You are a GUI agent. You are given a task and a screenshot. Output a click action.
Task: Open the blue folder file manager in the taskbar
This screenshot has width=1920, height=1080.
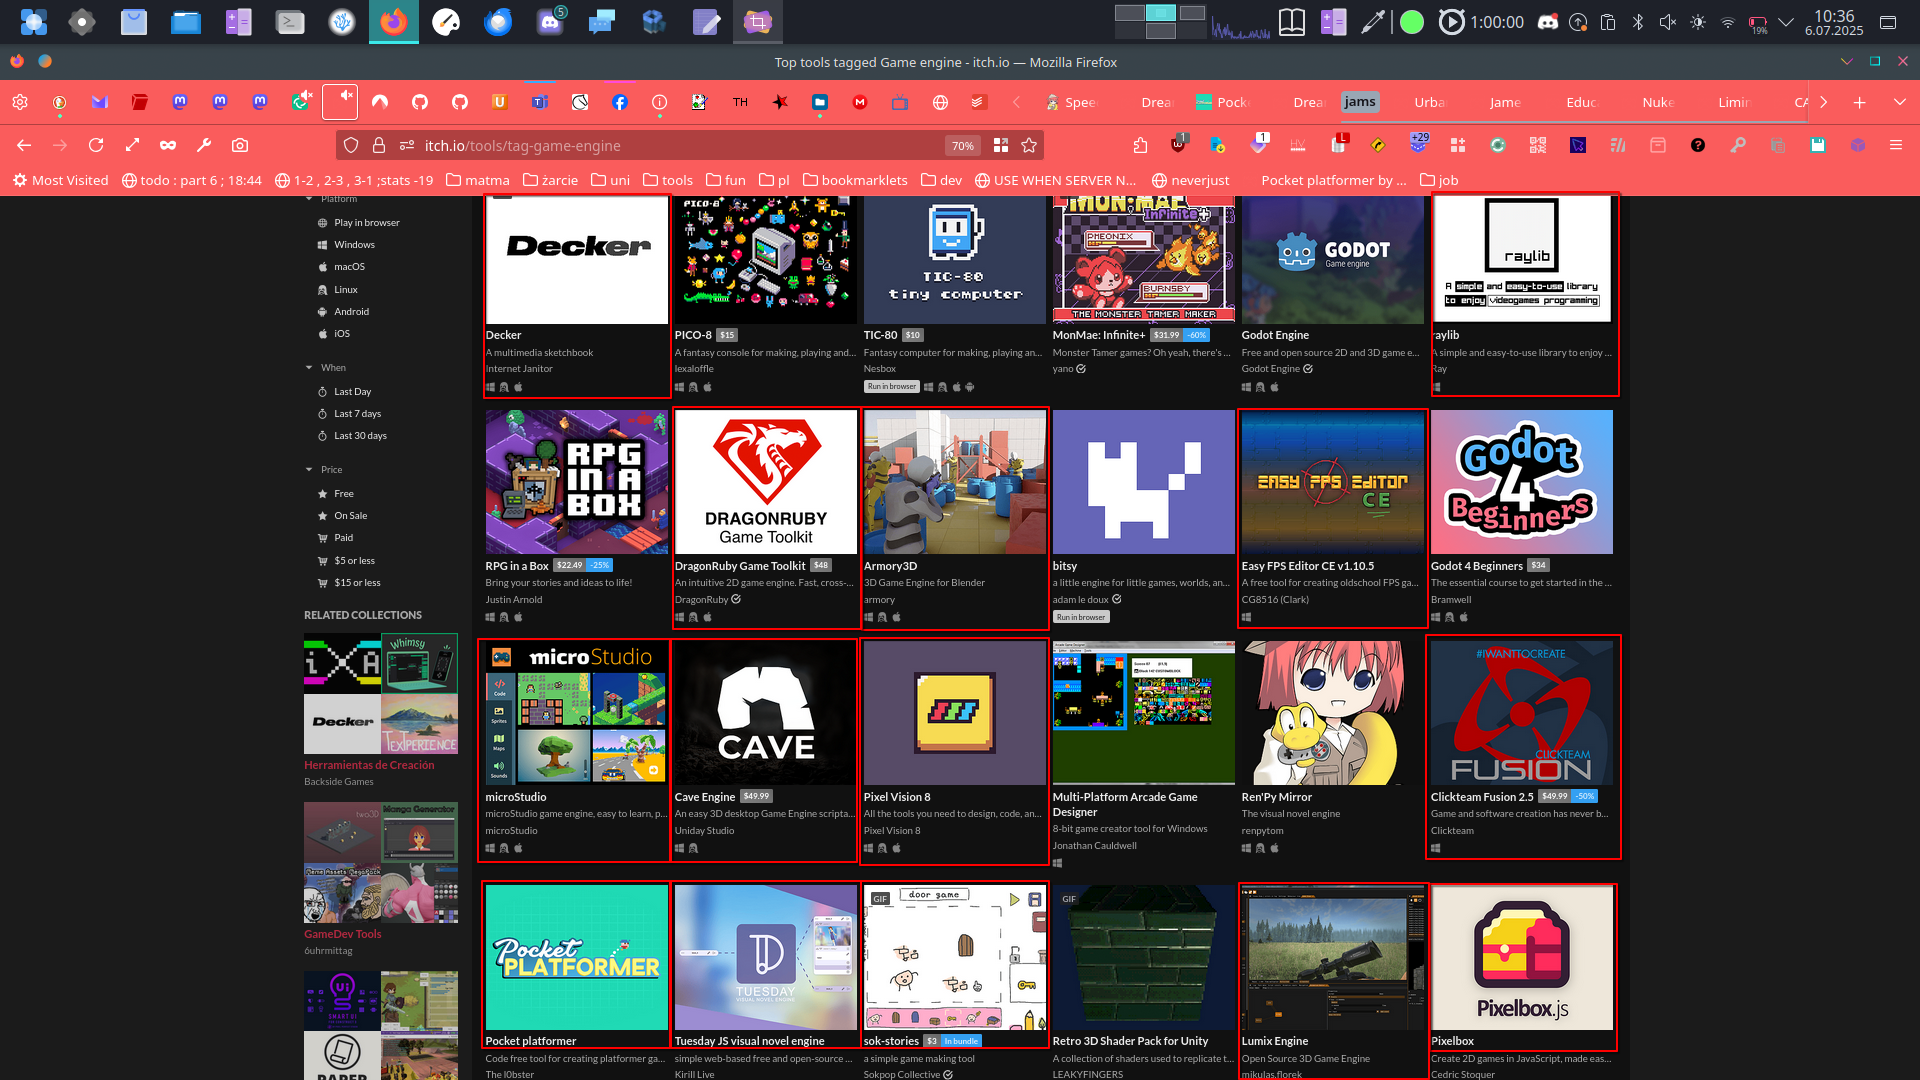click(186, 21)
